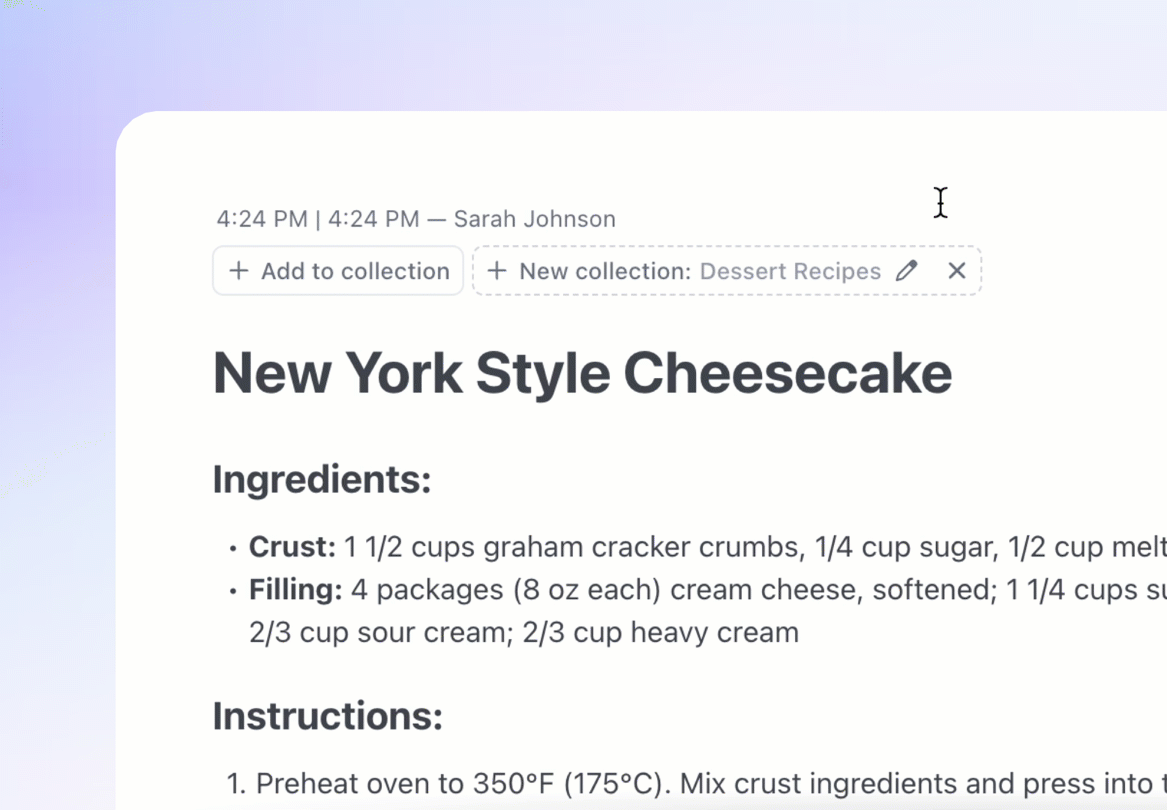Click the bullet point before Crust

tap(233, 549)
